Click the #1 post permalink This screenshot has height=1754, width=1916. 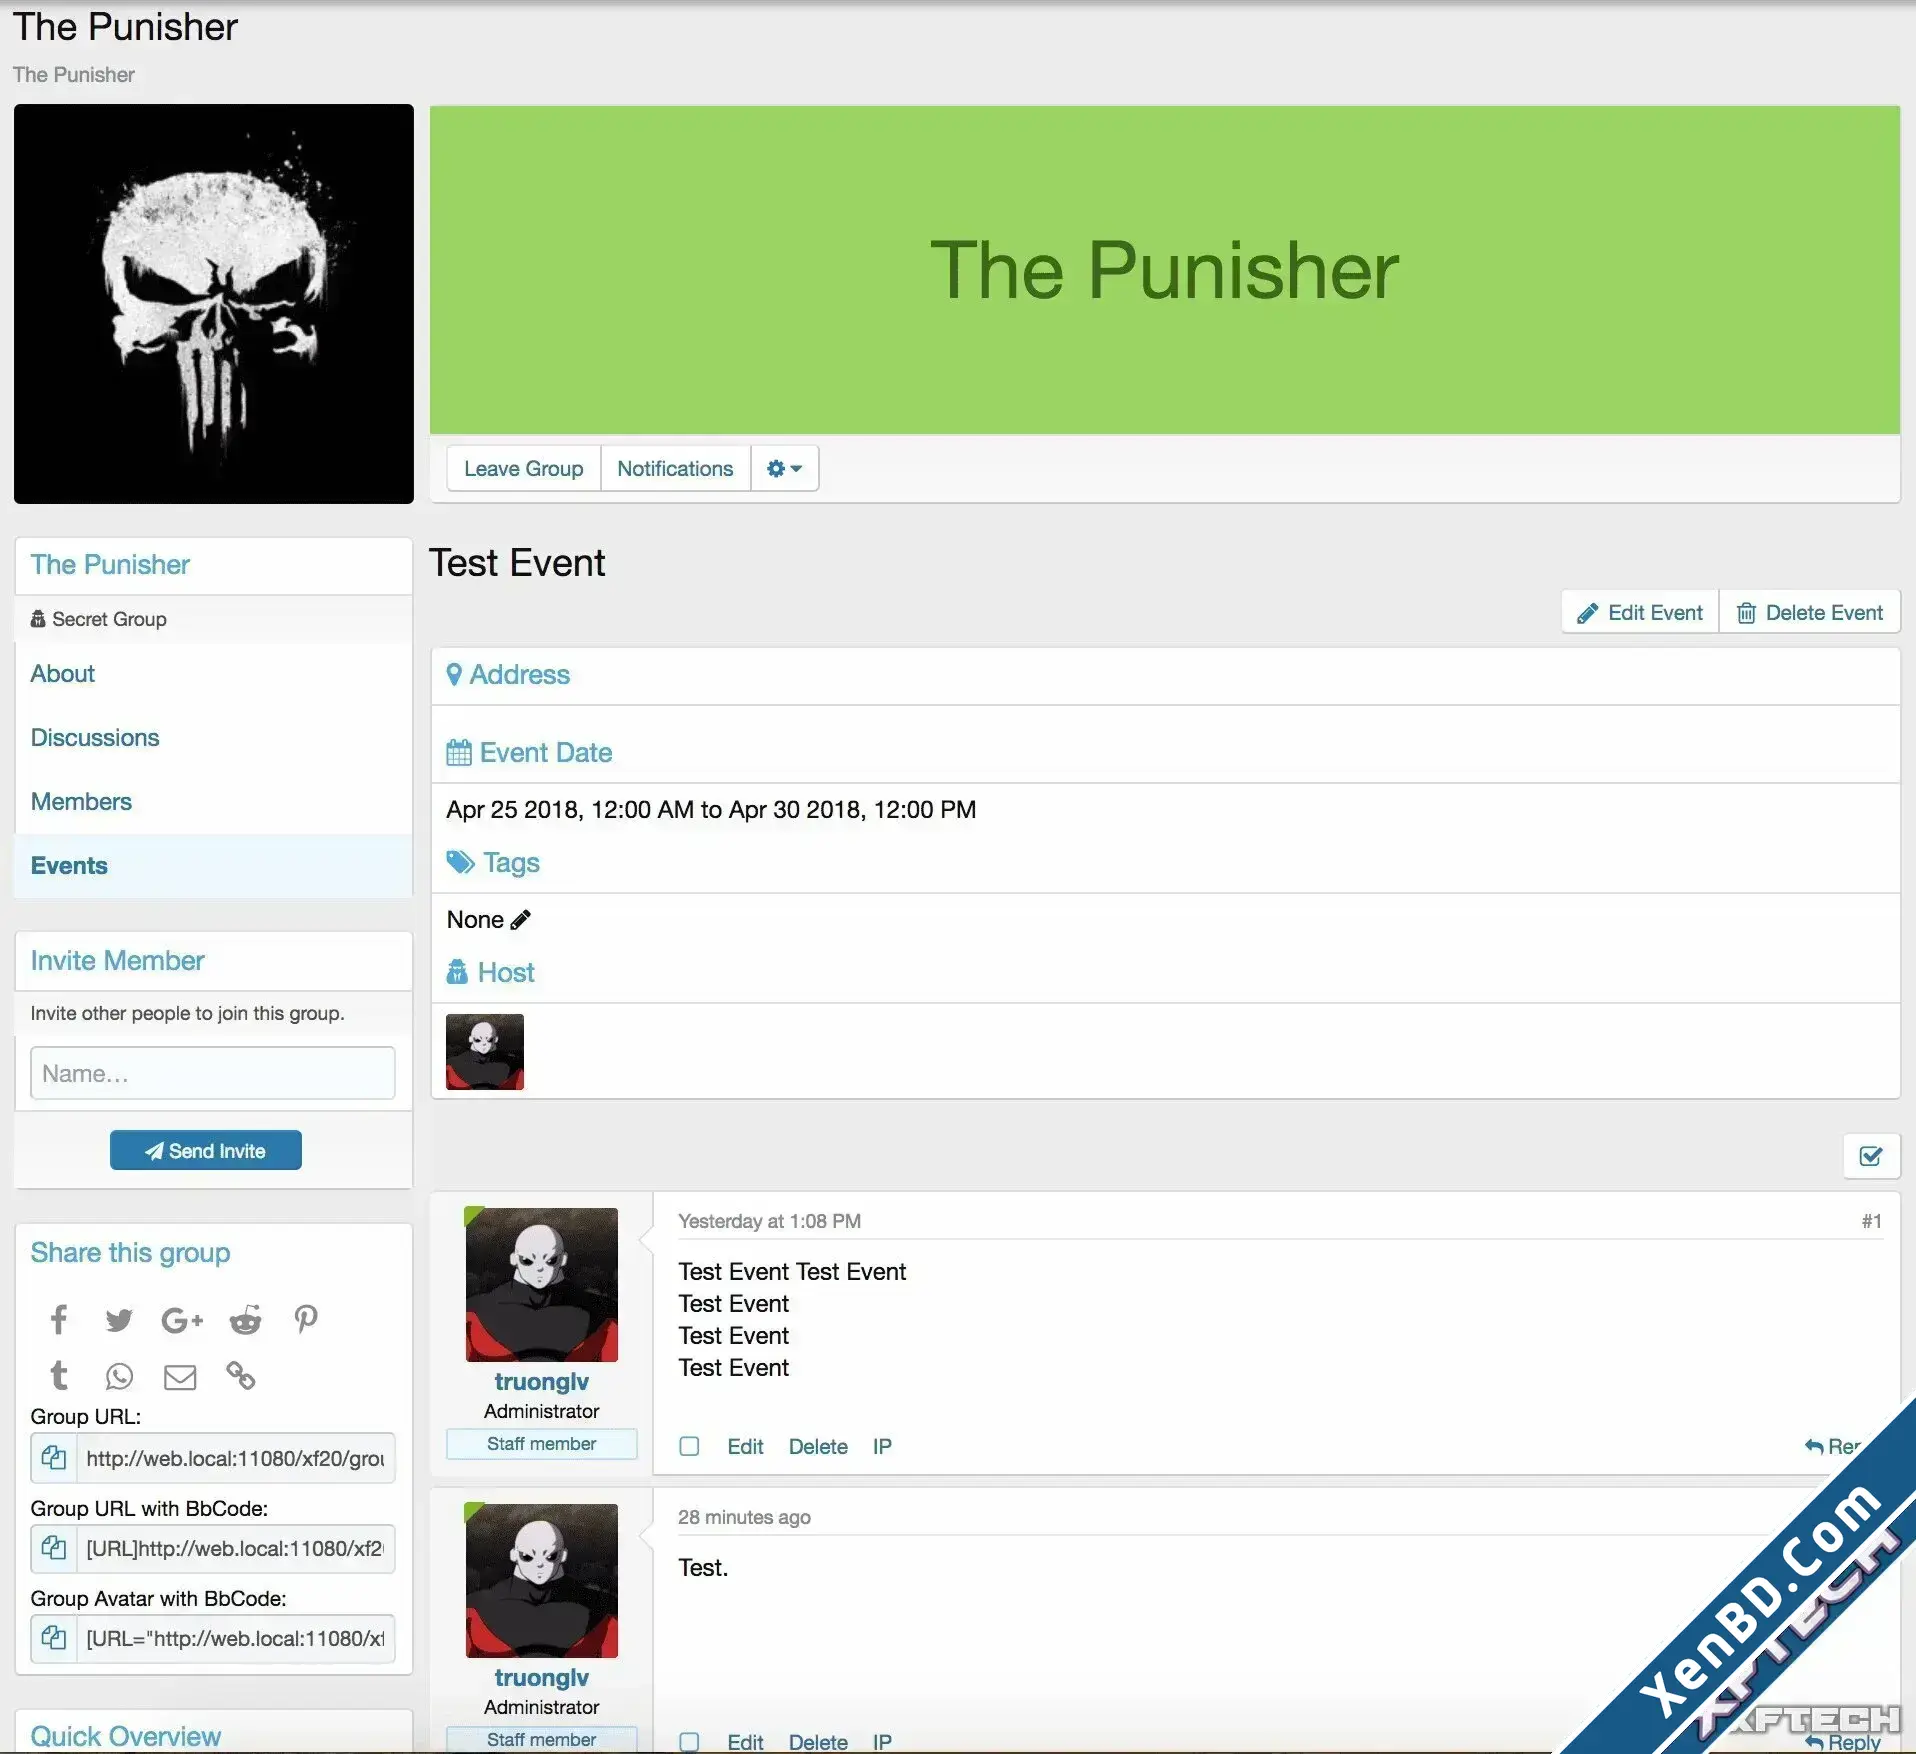click(1872, 1221)
